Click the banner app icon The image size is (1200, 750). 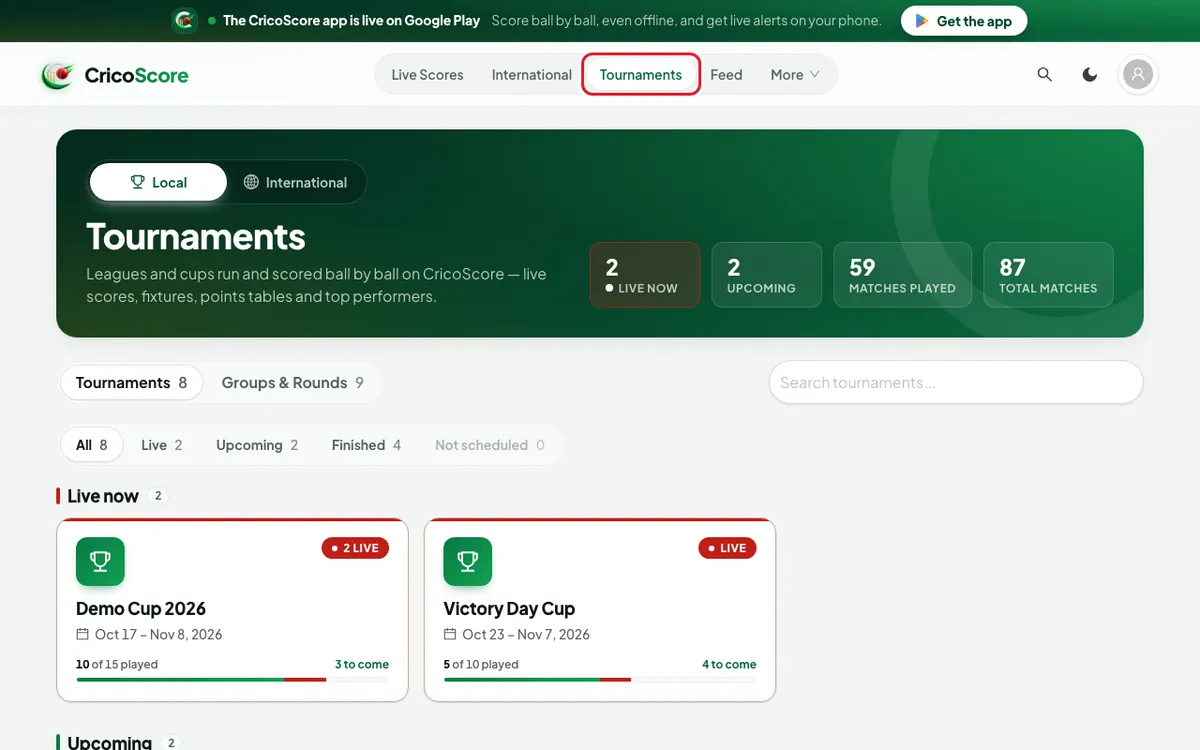[184, 20]
